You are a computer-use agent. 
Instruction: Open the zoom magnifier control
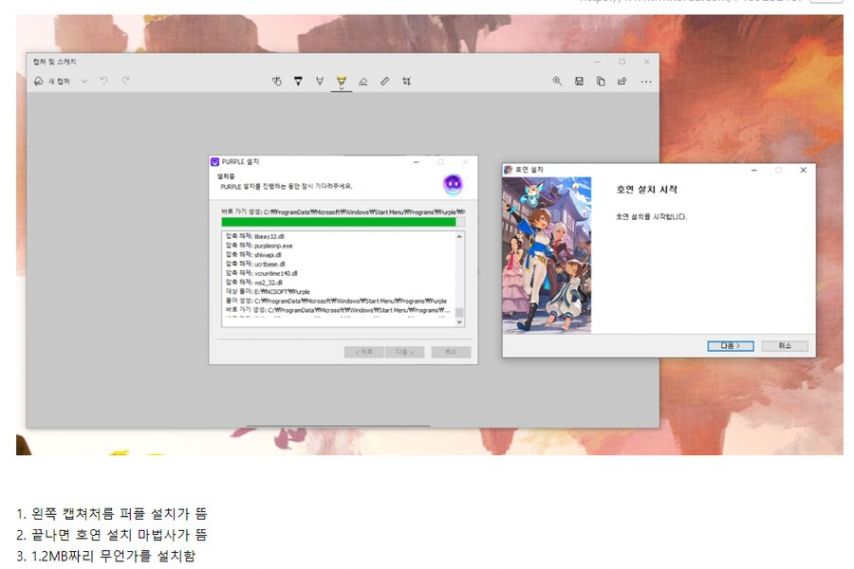click(557, 81)
